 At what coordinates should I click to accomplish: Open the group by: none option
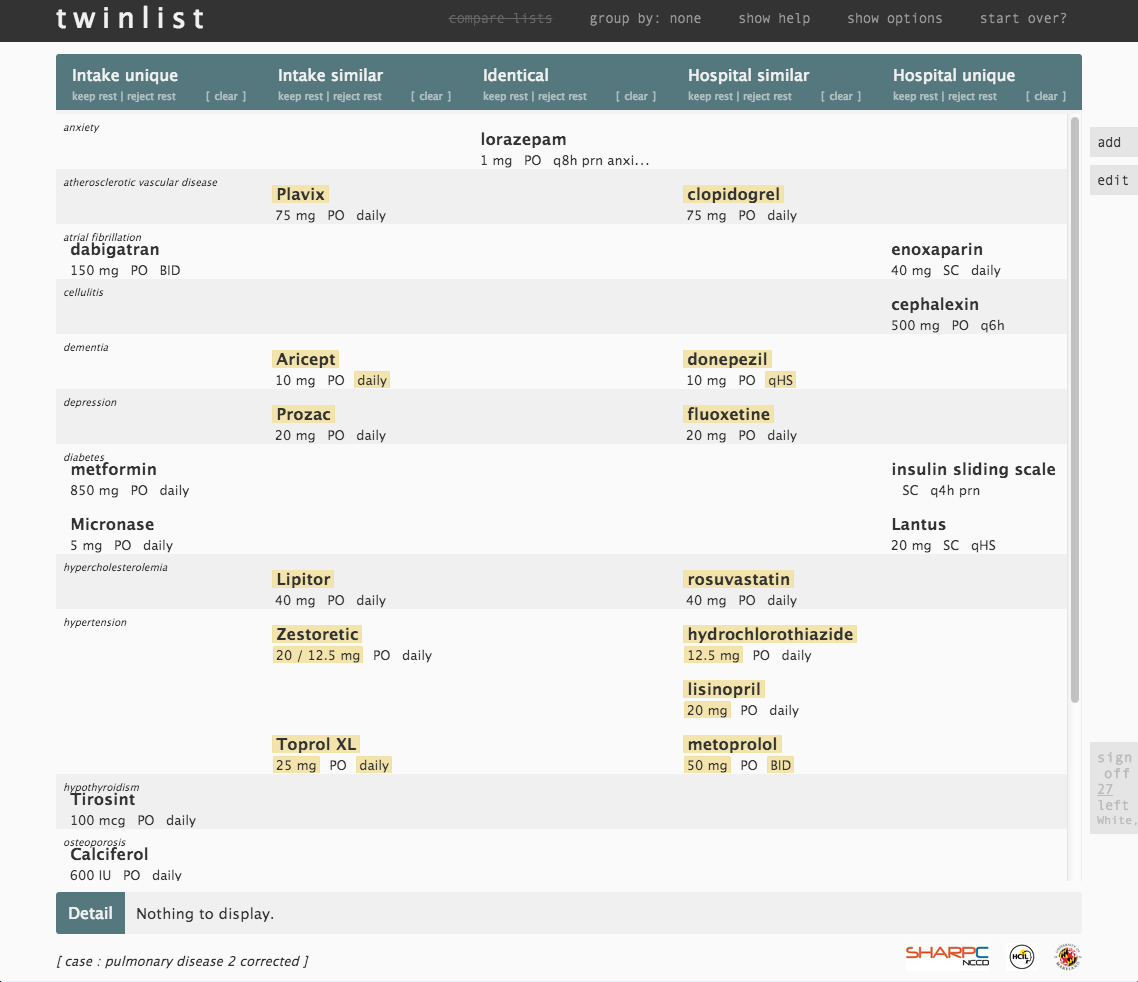(x=645, y=18)
